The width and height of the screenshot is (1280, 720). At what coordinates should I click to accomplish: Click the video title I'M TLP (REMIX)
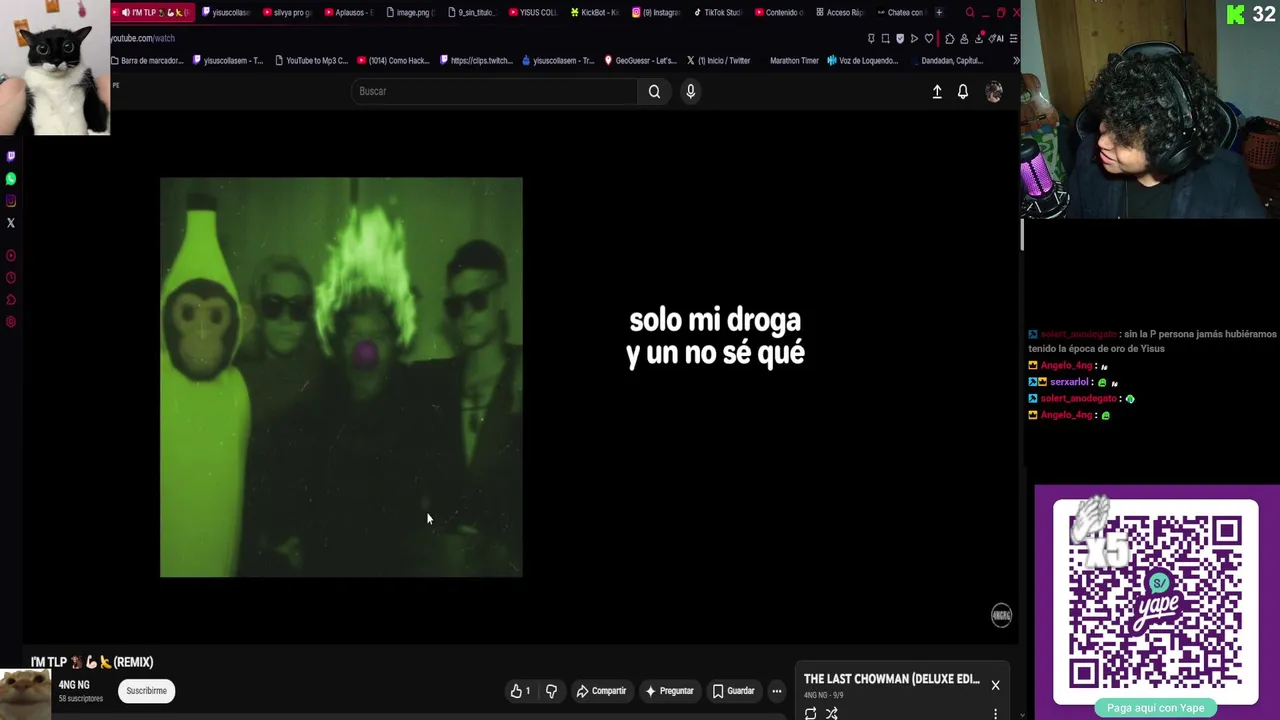click(x=92, y=662)
